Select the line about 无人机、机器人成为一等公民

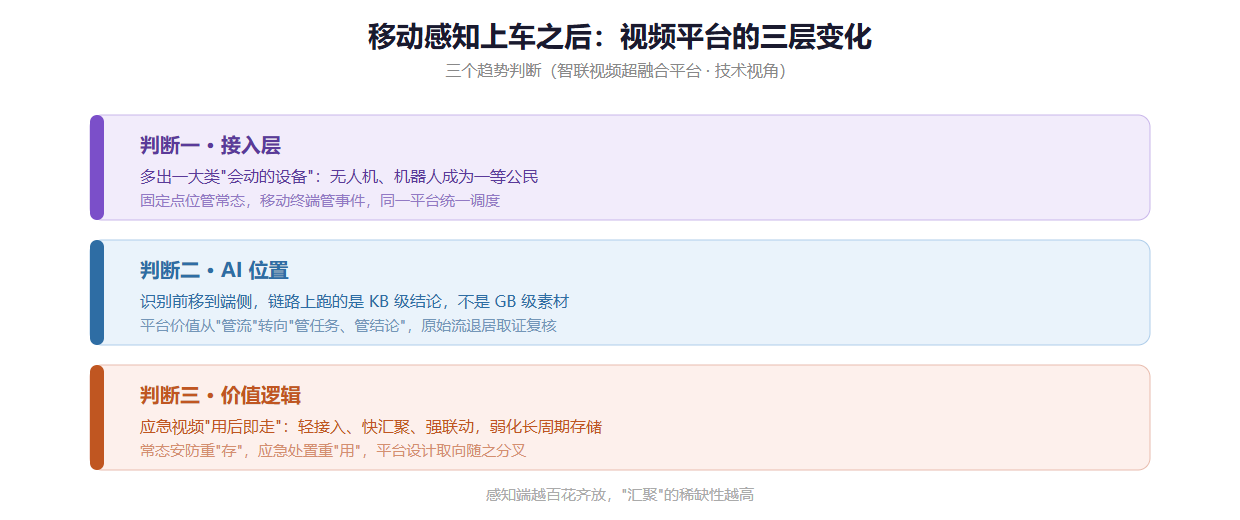tap(339, 177)
